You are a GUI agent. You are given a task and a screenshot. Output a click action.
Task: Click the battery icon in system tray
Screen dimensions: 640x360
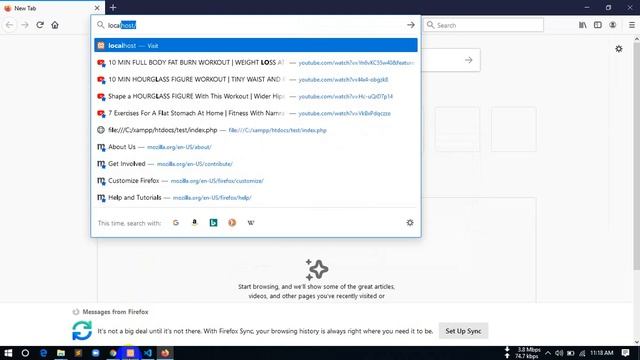point(571,353)
